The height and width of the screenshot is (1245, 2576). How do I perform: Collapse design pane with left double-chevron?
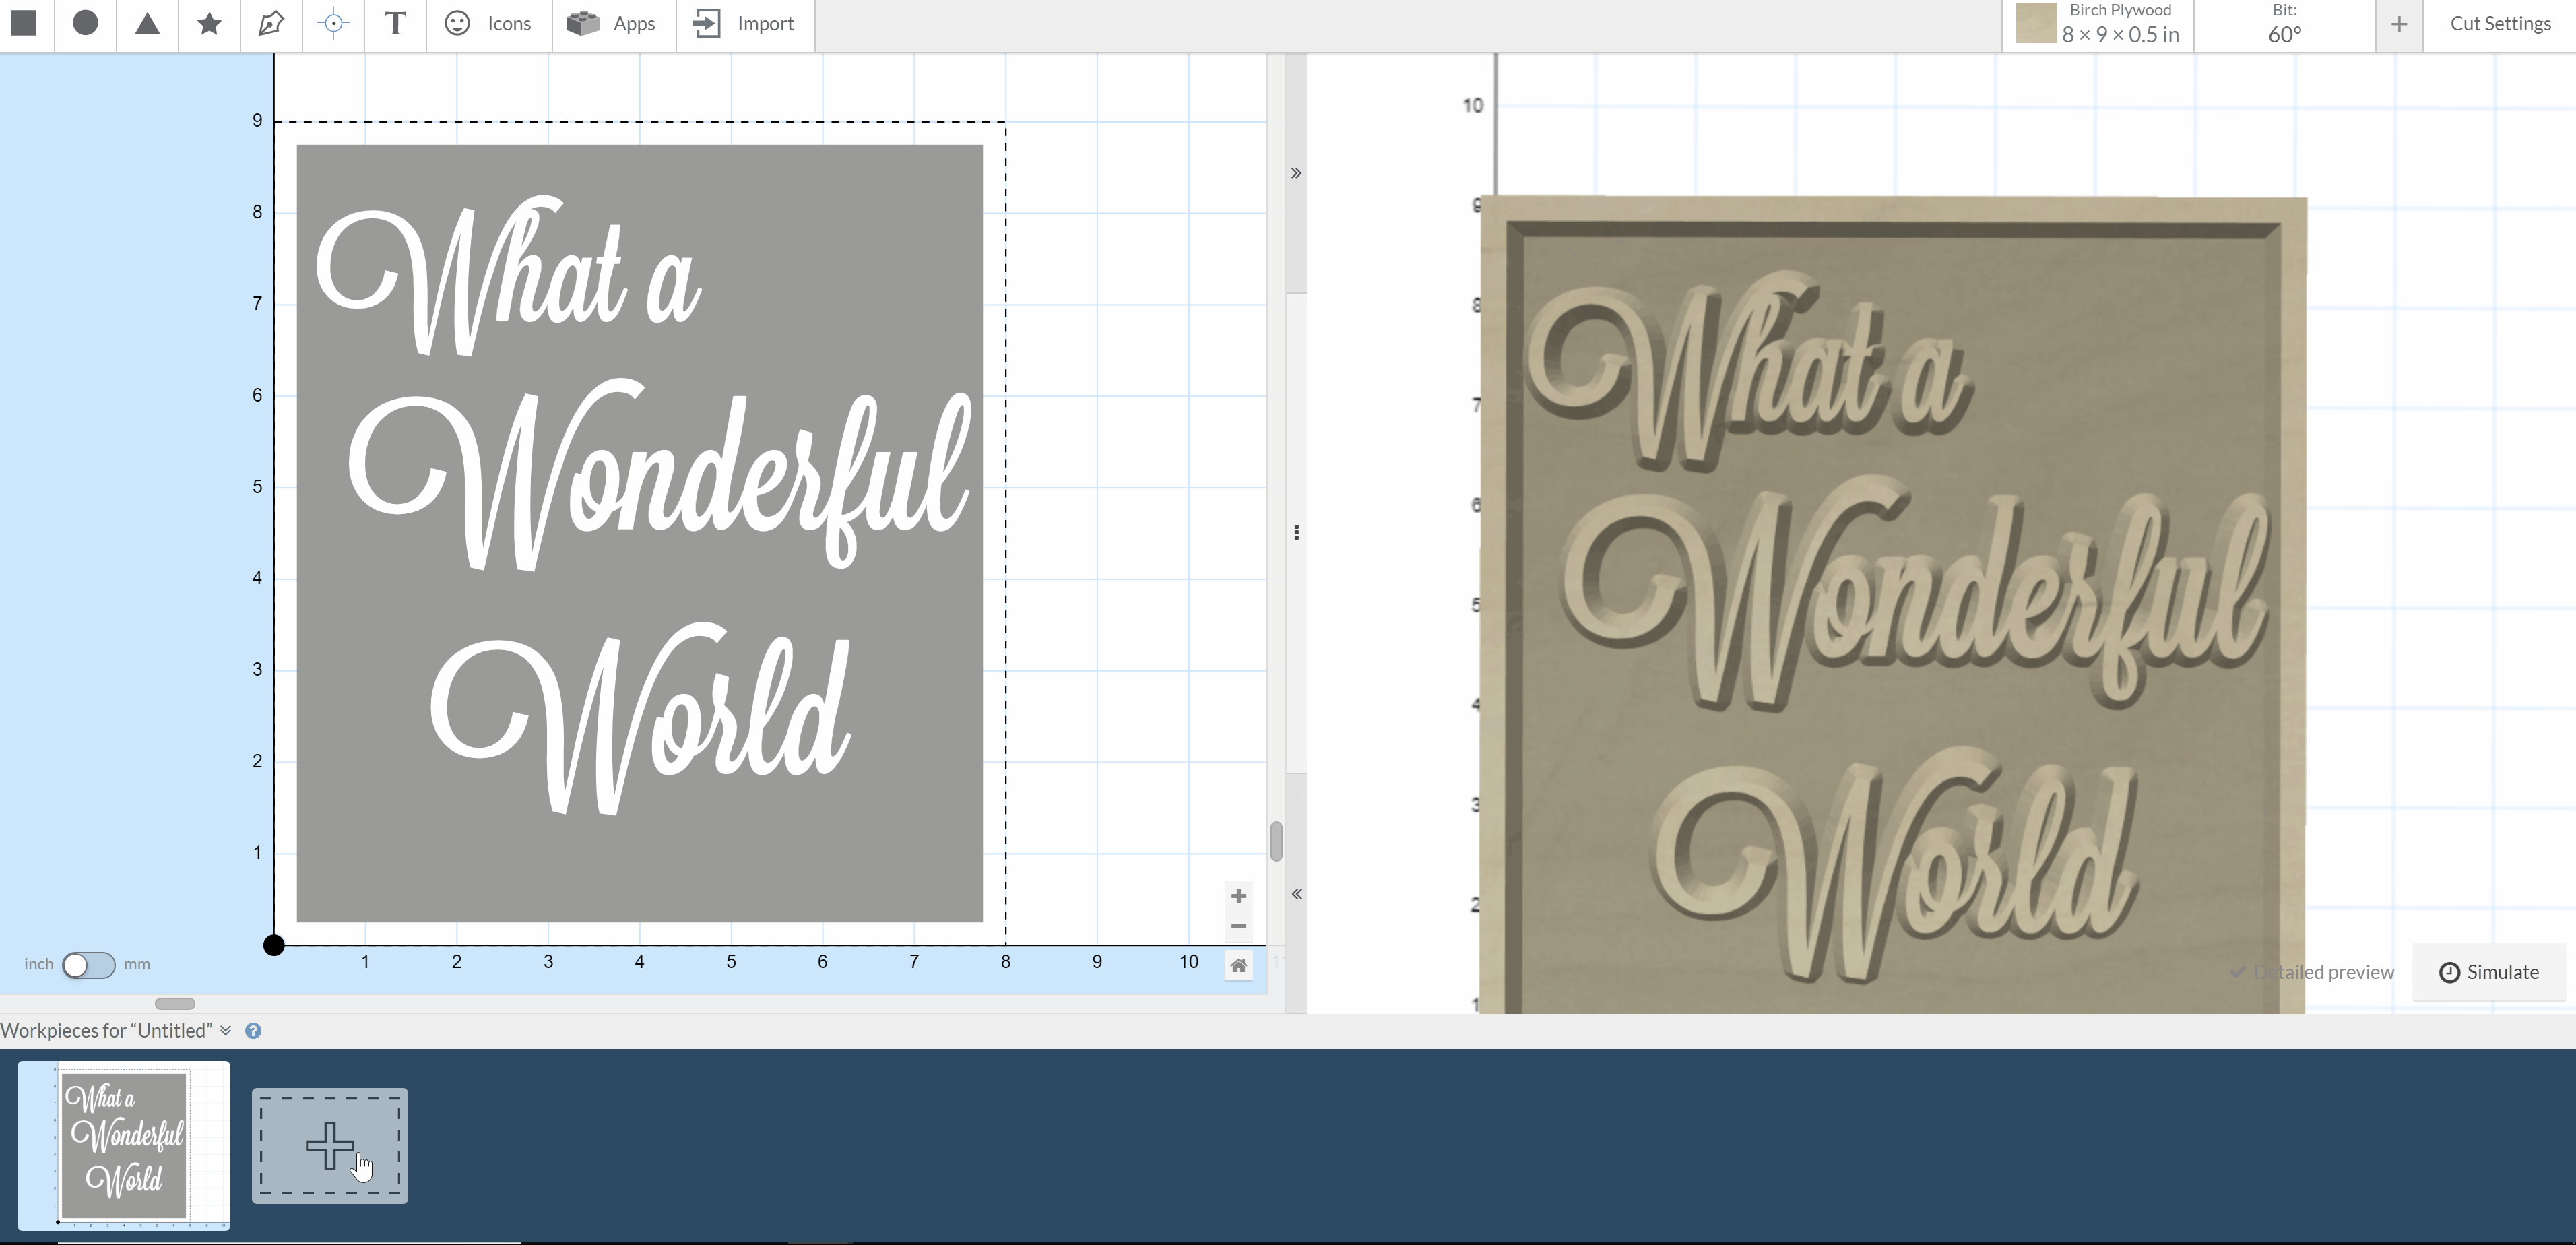1296,894
